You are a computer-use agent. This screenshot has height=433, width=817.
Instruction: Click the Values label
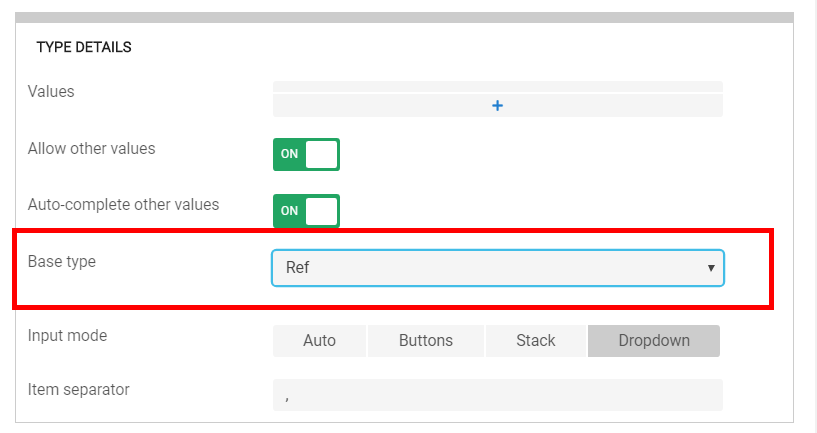click(51, 92)
